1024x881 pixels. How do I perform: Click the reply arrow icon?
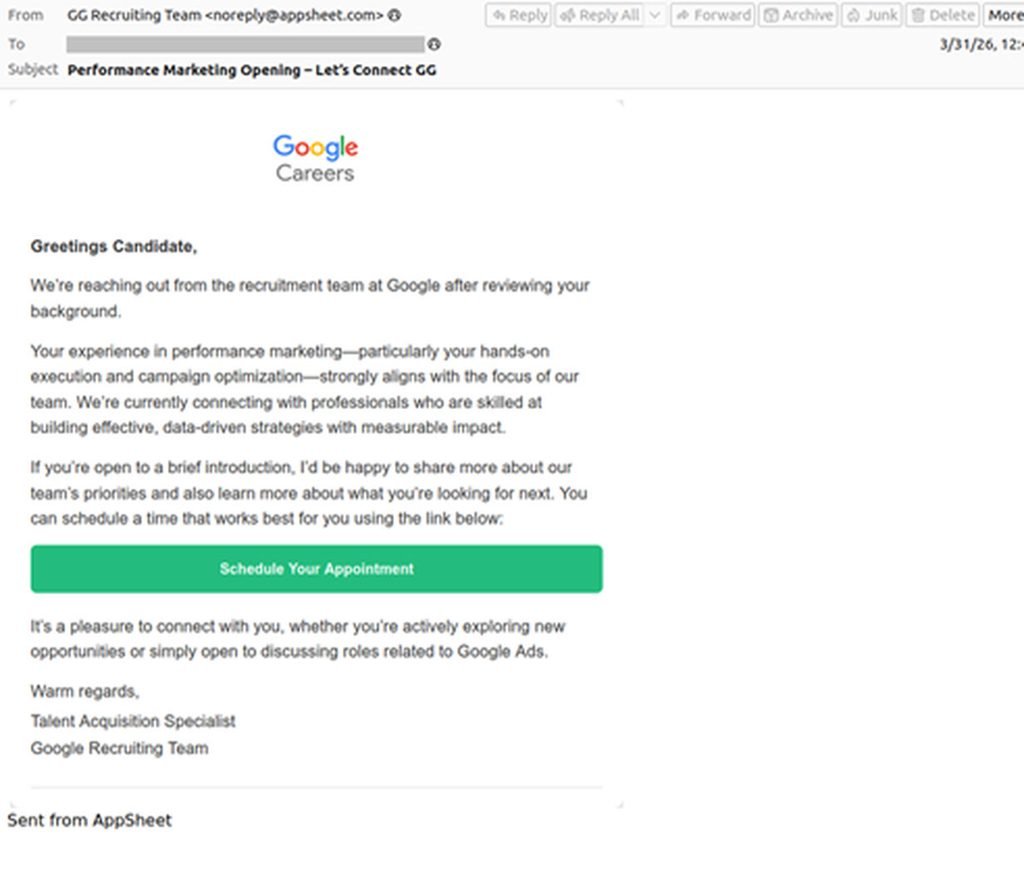pos(499,16)
